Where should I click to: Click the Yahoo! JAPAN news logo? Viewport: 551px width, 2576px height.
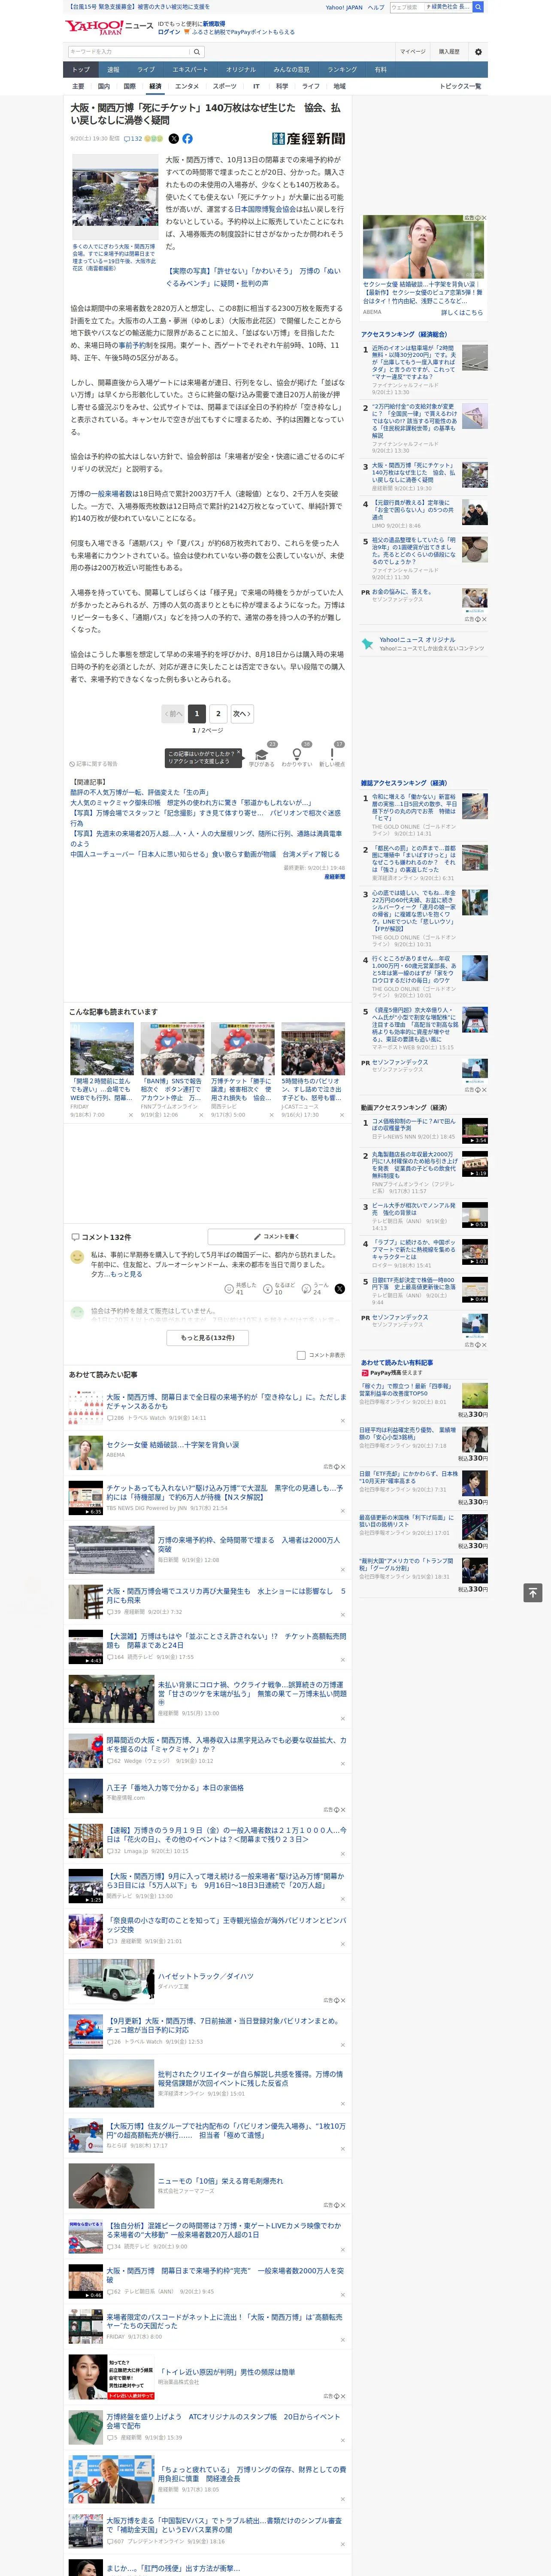108,28
